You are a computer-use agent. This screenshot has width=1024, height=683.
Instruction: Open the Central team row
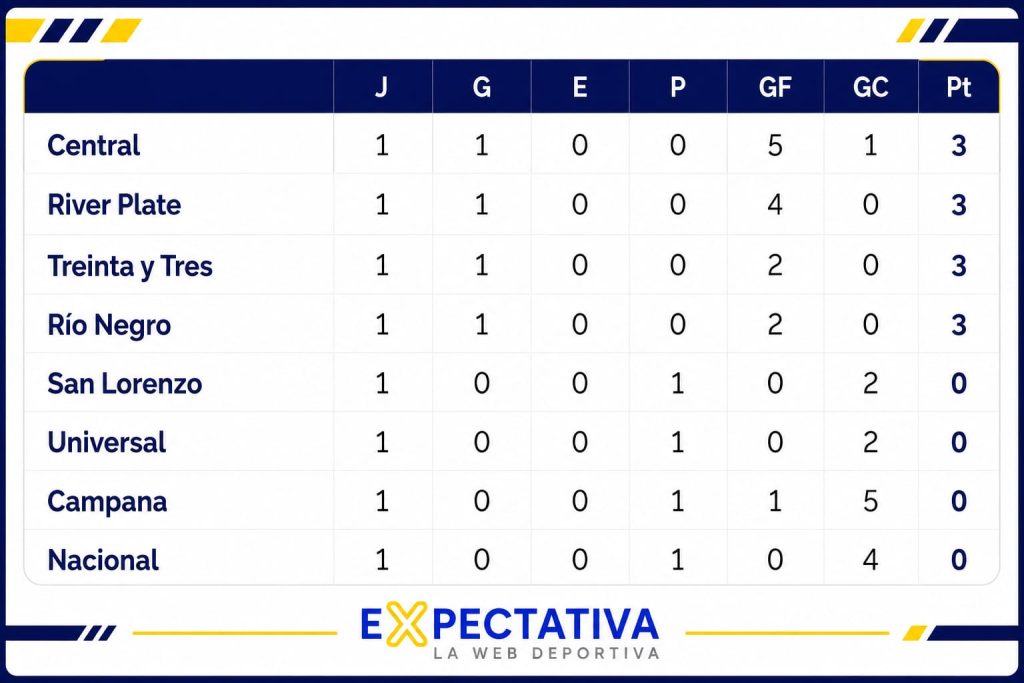[511, 145]
